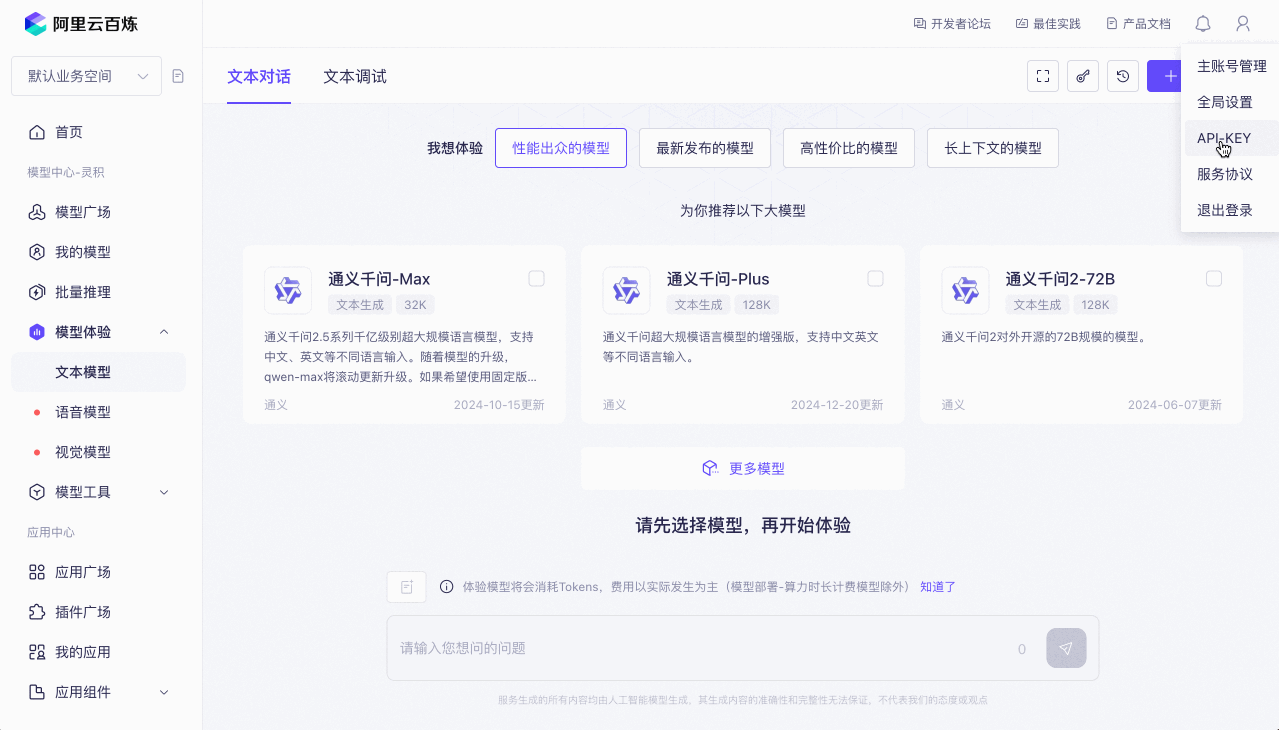Click the 我的模型 sidebar icon
The width and height of the screenshot is (1279, 730).
37,252
